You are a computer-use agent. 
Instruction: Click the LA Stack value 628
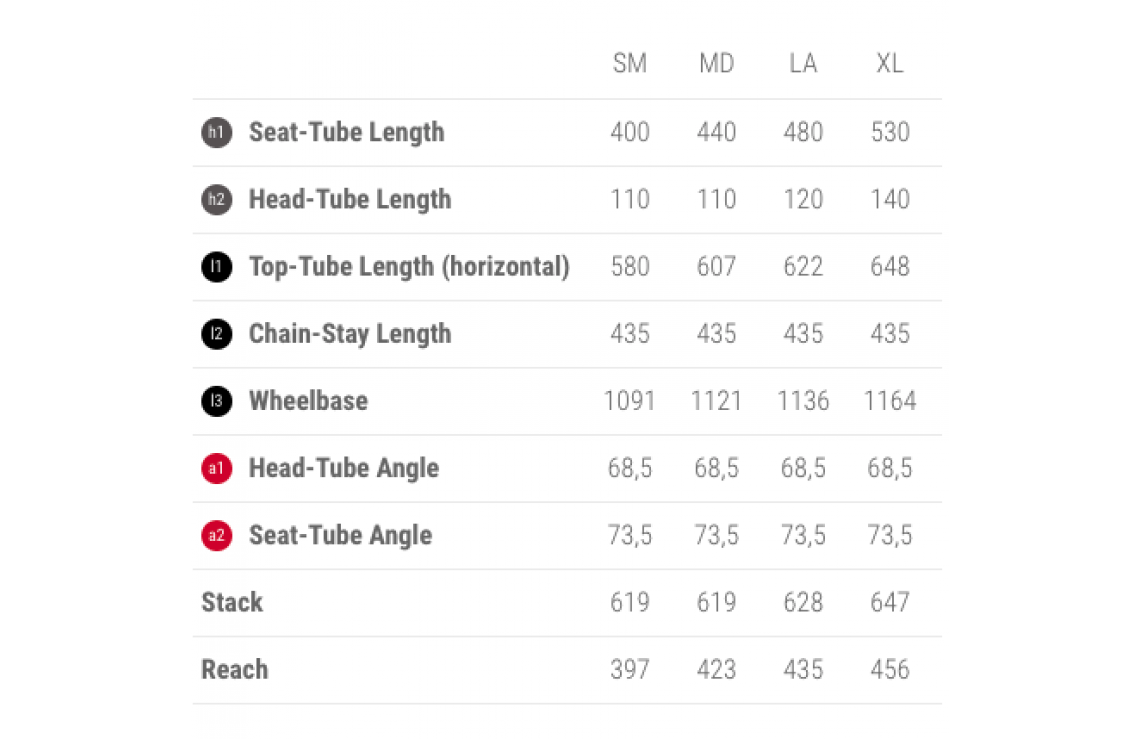(x=803, y=602)
